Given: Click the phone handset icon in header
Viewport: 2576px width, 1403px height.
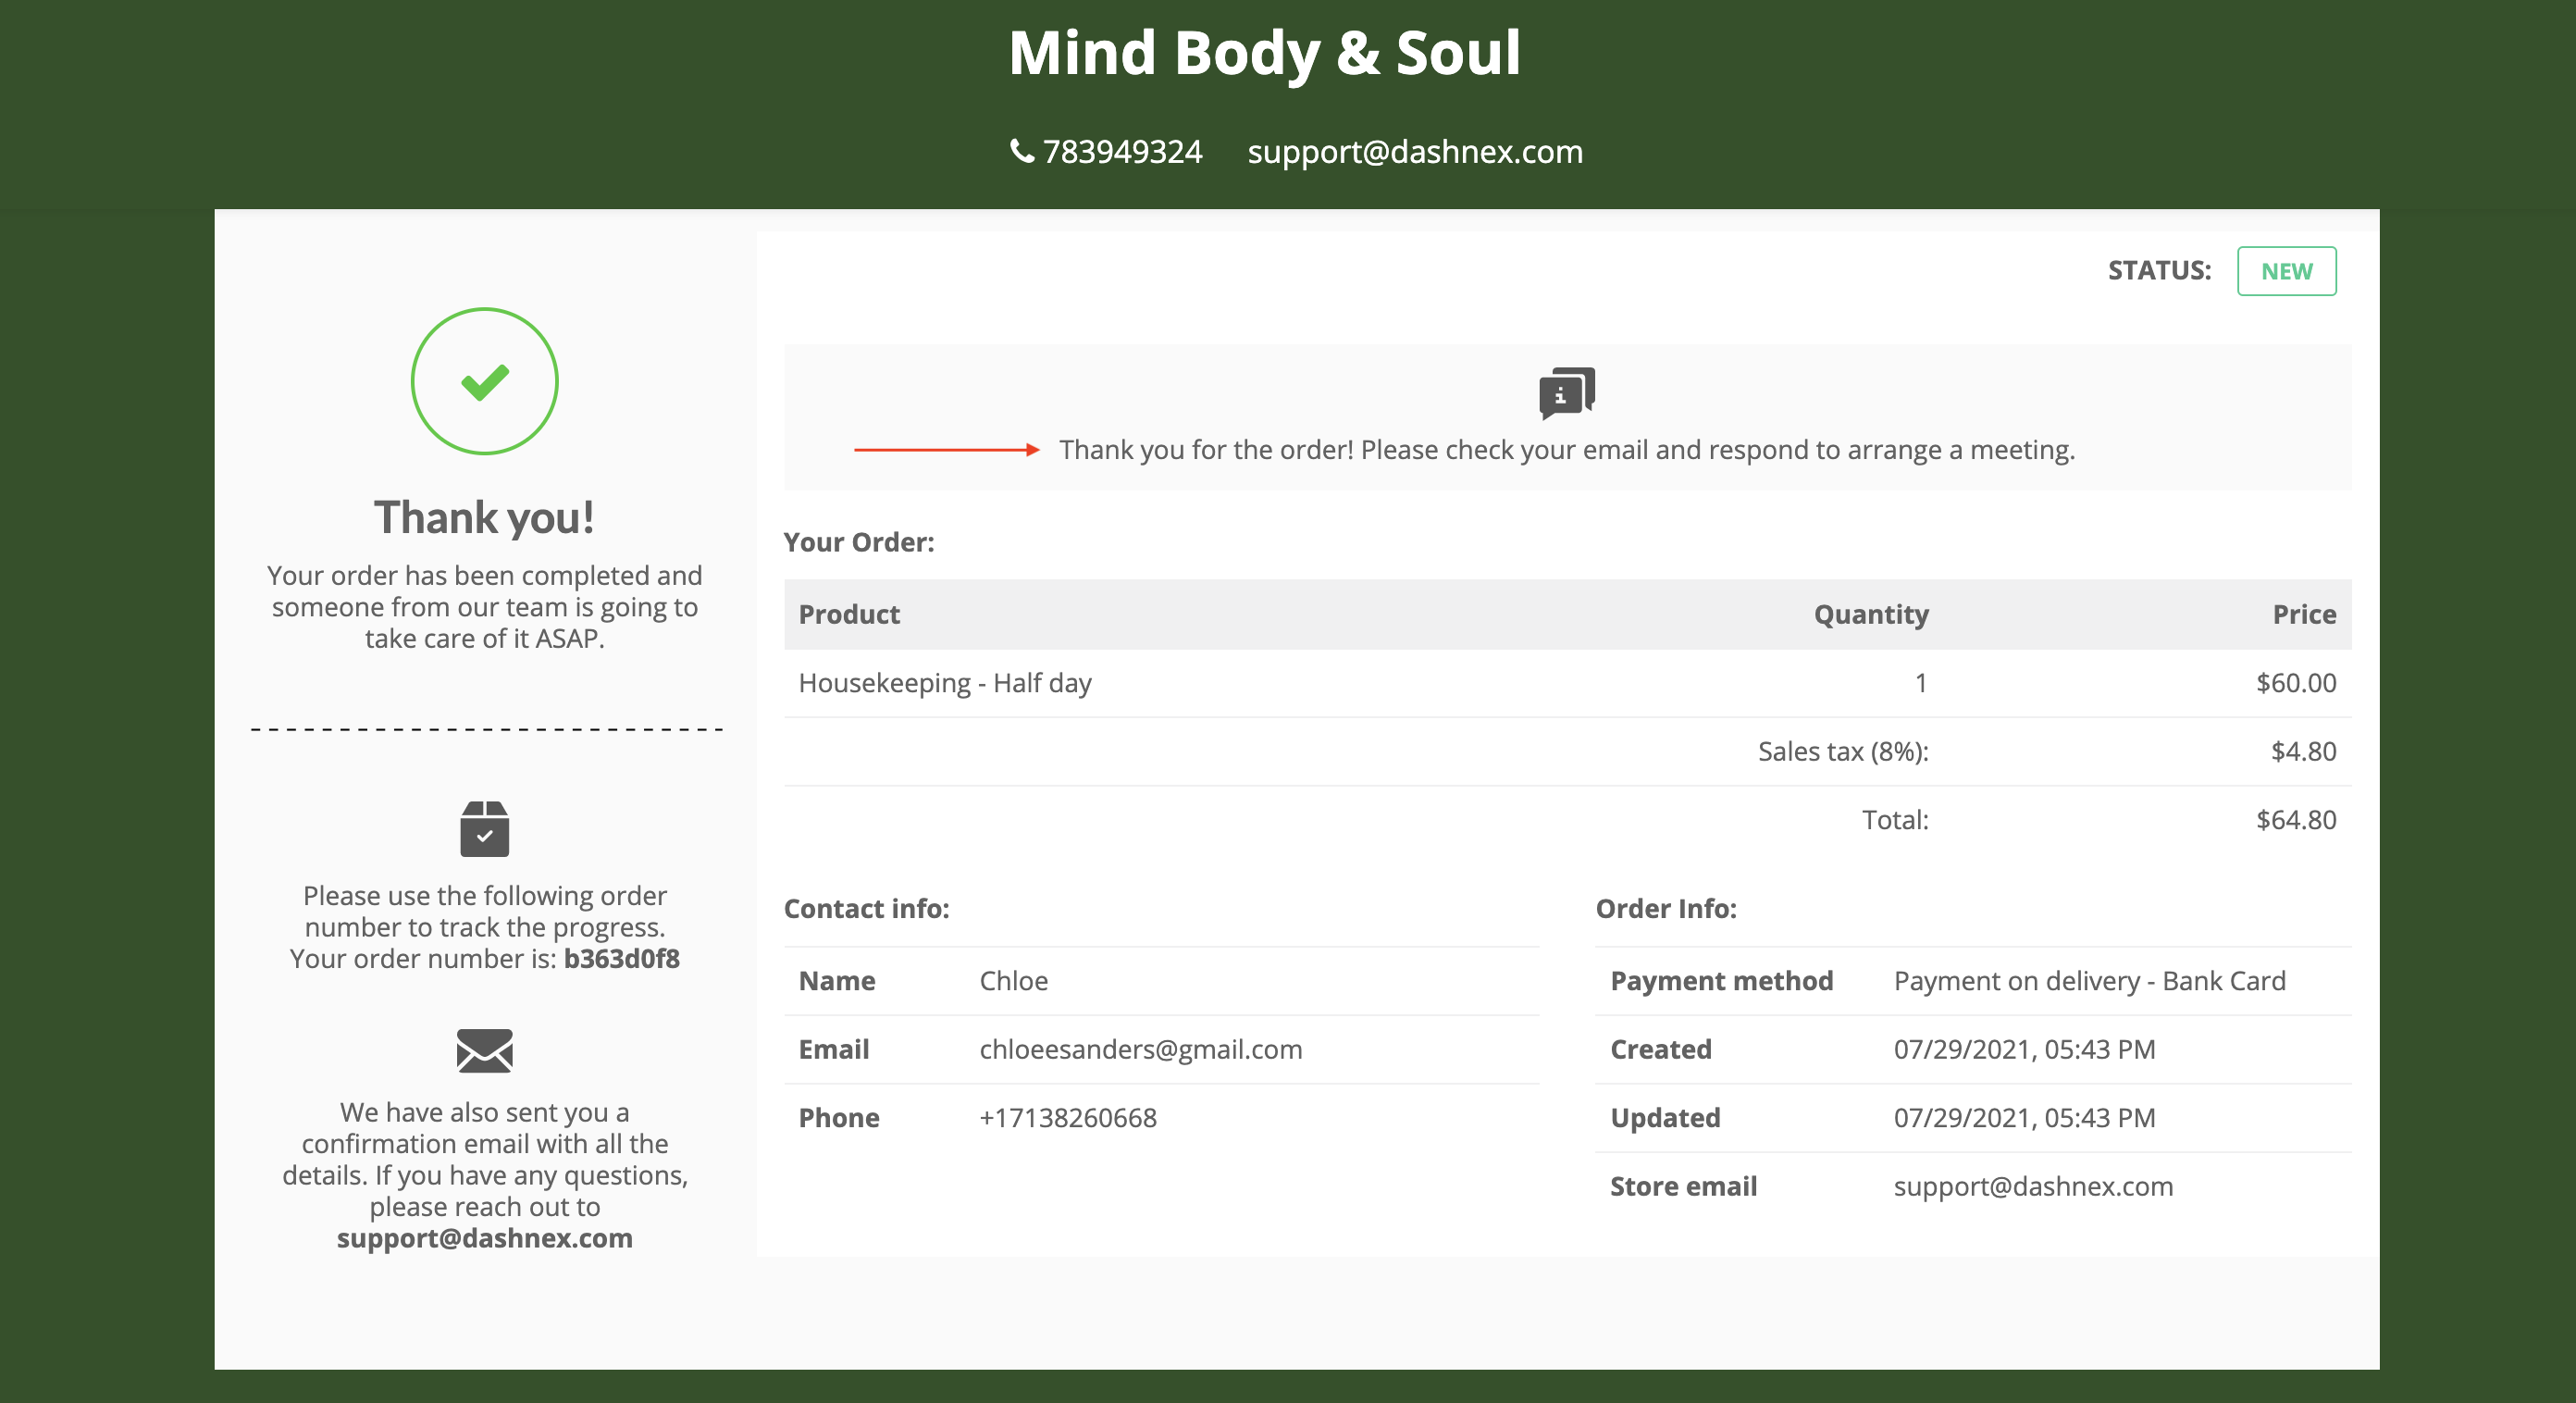Looking at the screenshot, I should [1022, 151].
